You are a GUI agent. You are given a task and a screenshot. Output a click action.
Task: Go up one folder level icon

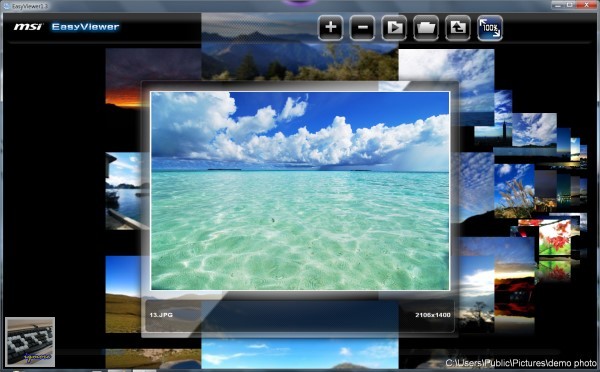coord(458,28)
